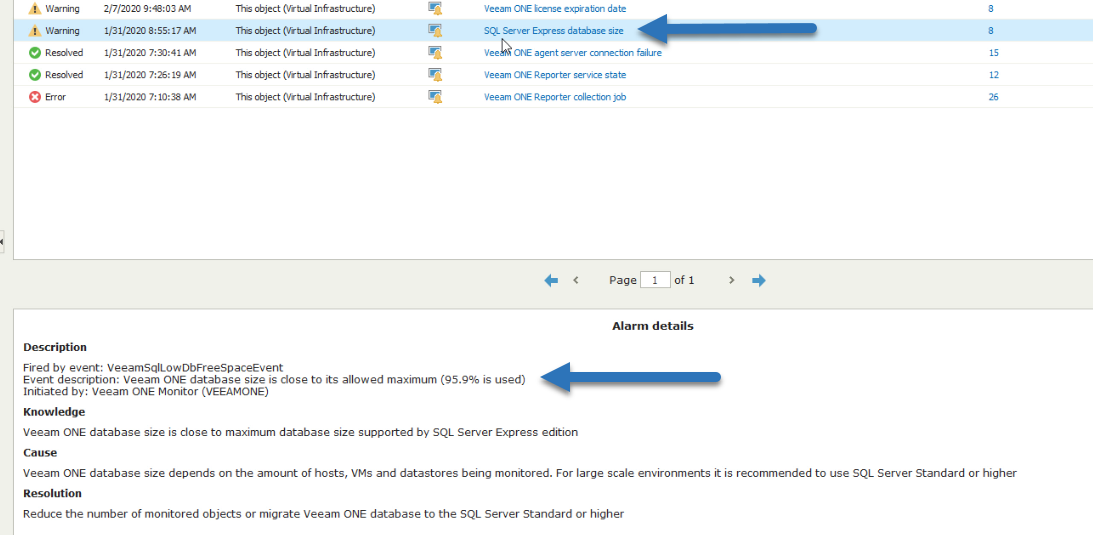Click alarm type icon in license expiration row

435,9
